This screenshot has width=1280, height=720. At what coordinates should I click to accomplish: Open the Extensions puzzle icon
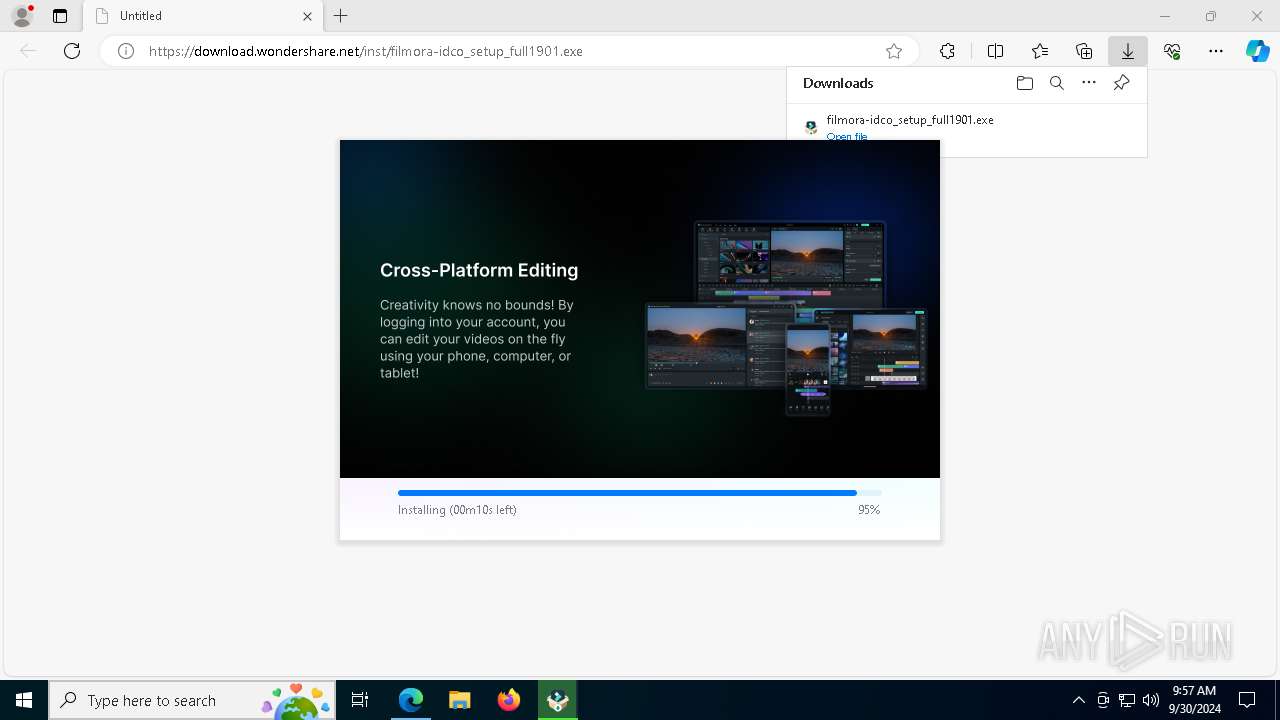click(x=947, y=51)
